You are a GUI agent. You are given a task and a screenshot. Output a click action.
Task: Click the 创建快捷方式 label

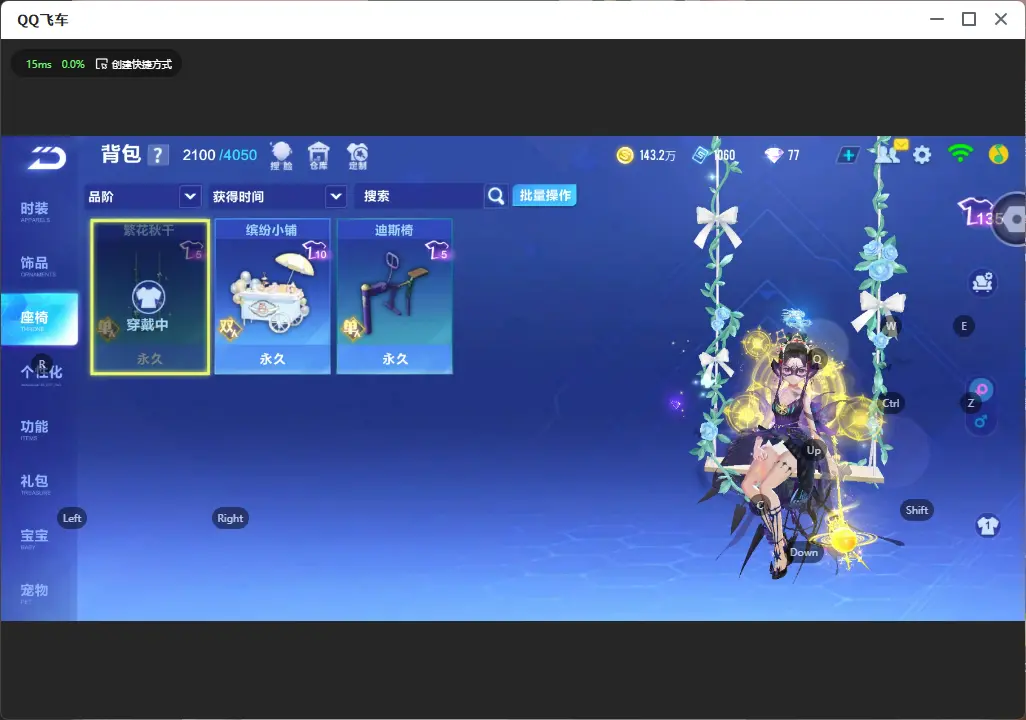[x=141, y=63]
